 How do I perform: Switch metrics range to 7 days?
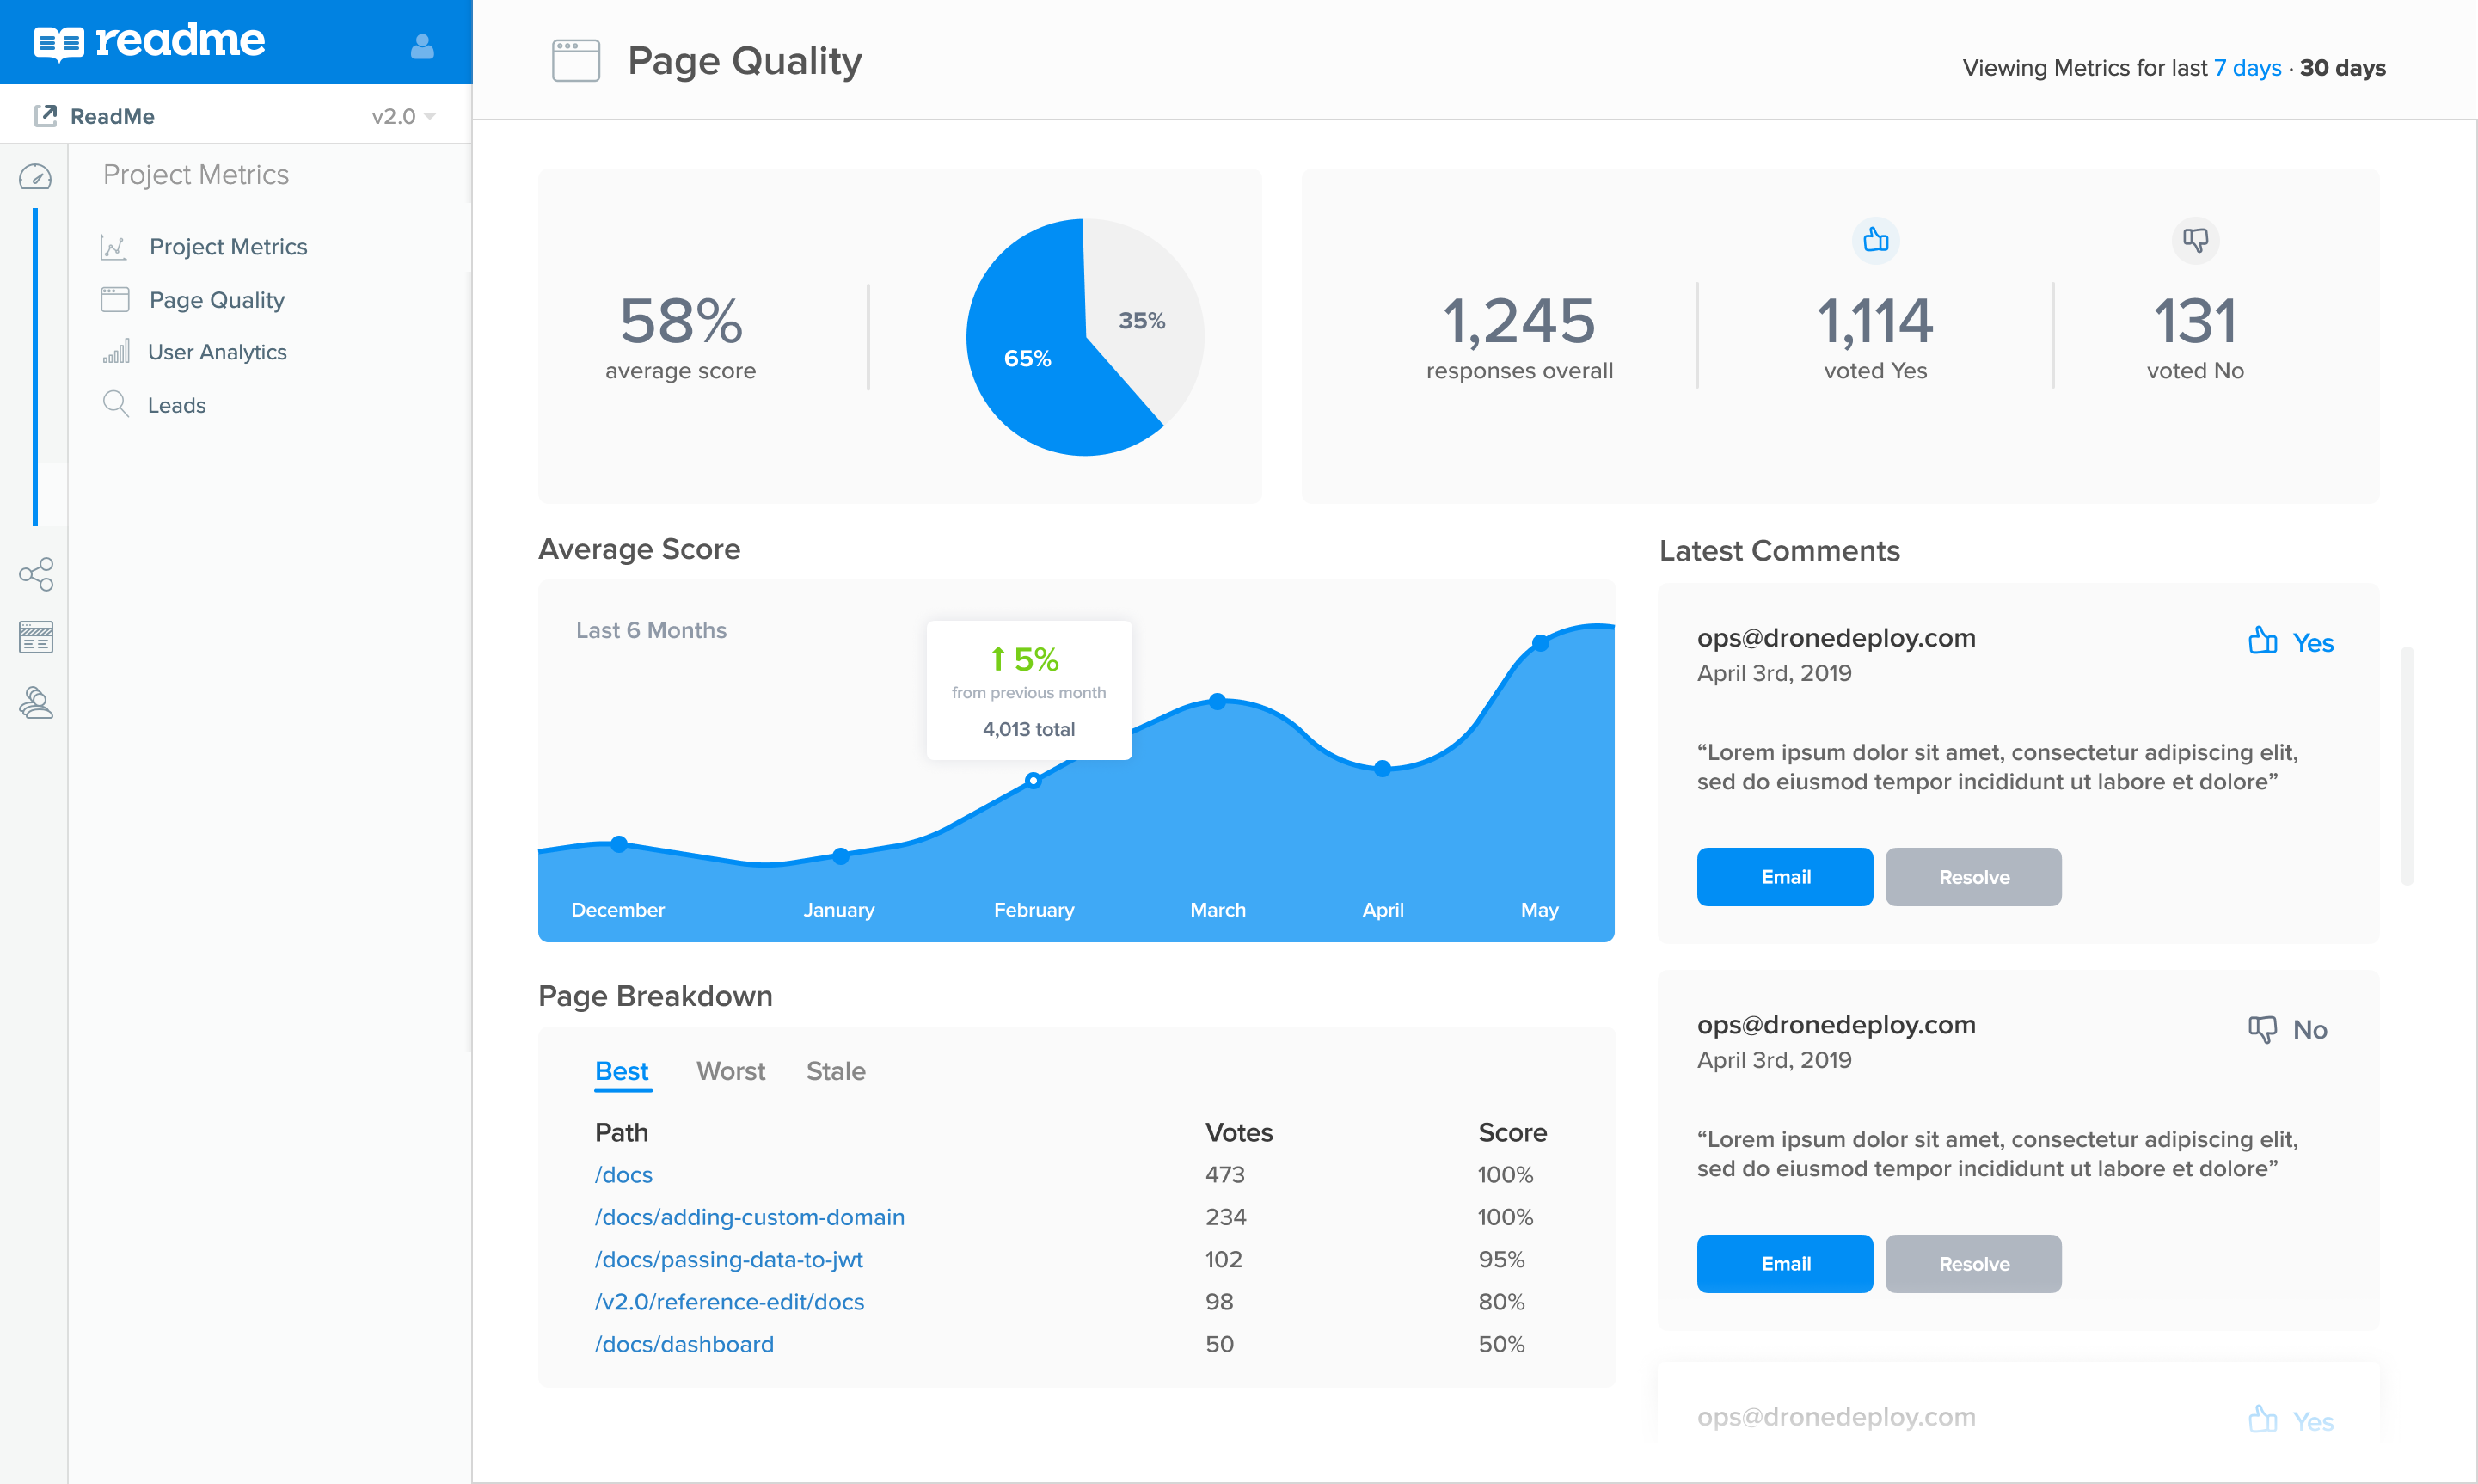2247,68
